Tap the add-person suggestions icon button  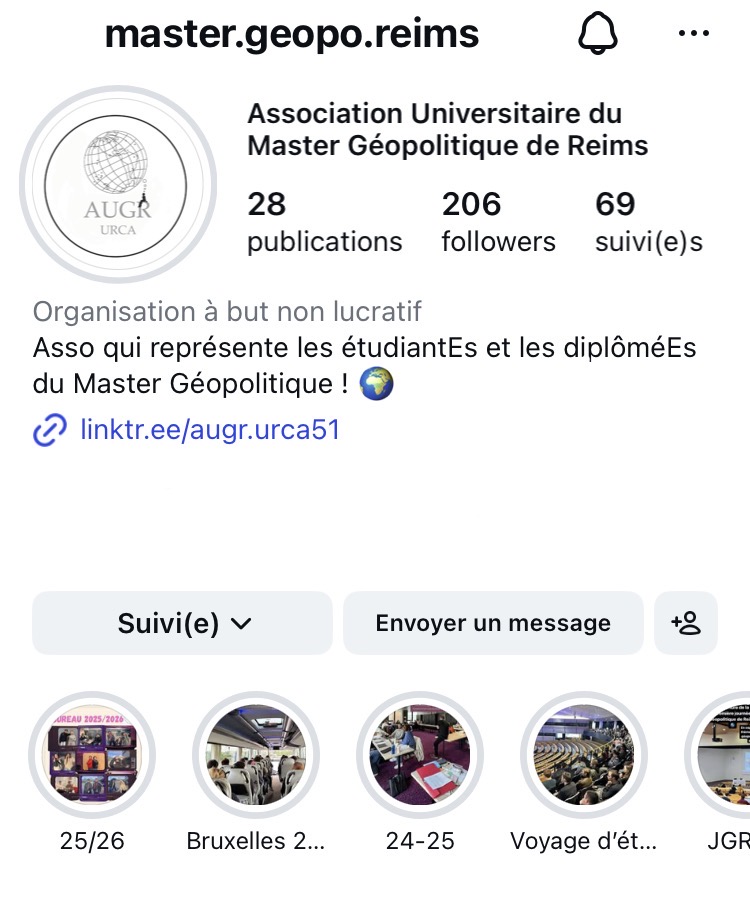(686, 623)
